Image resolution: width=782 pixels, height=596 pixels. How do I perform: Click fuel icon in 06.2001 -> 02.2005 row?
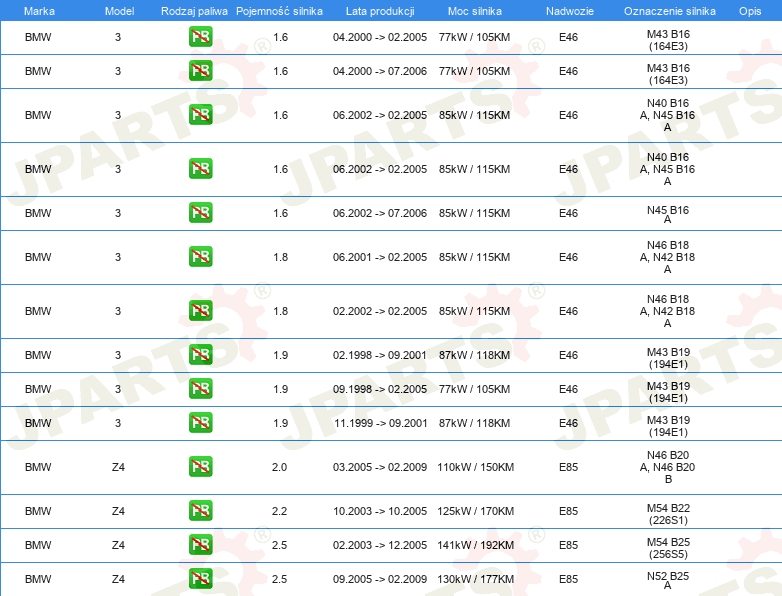200,257
